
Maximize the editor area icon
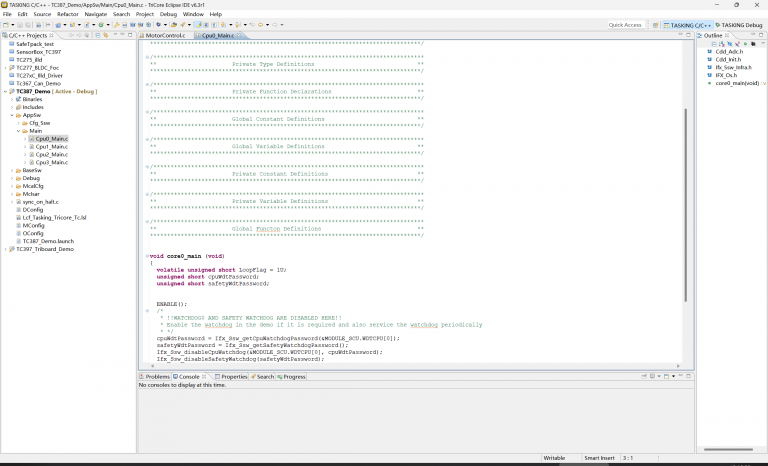[x=688, y=35]
